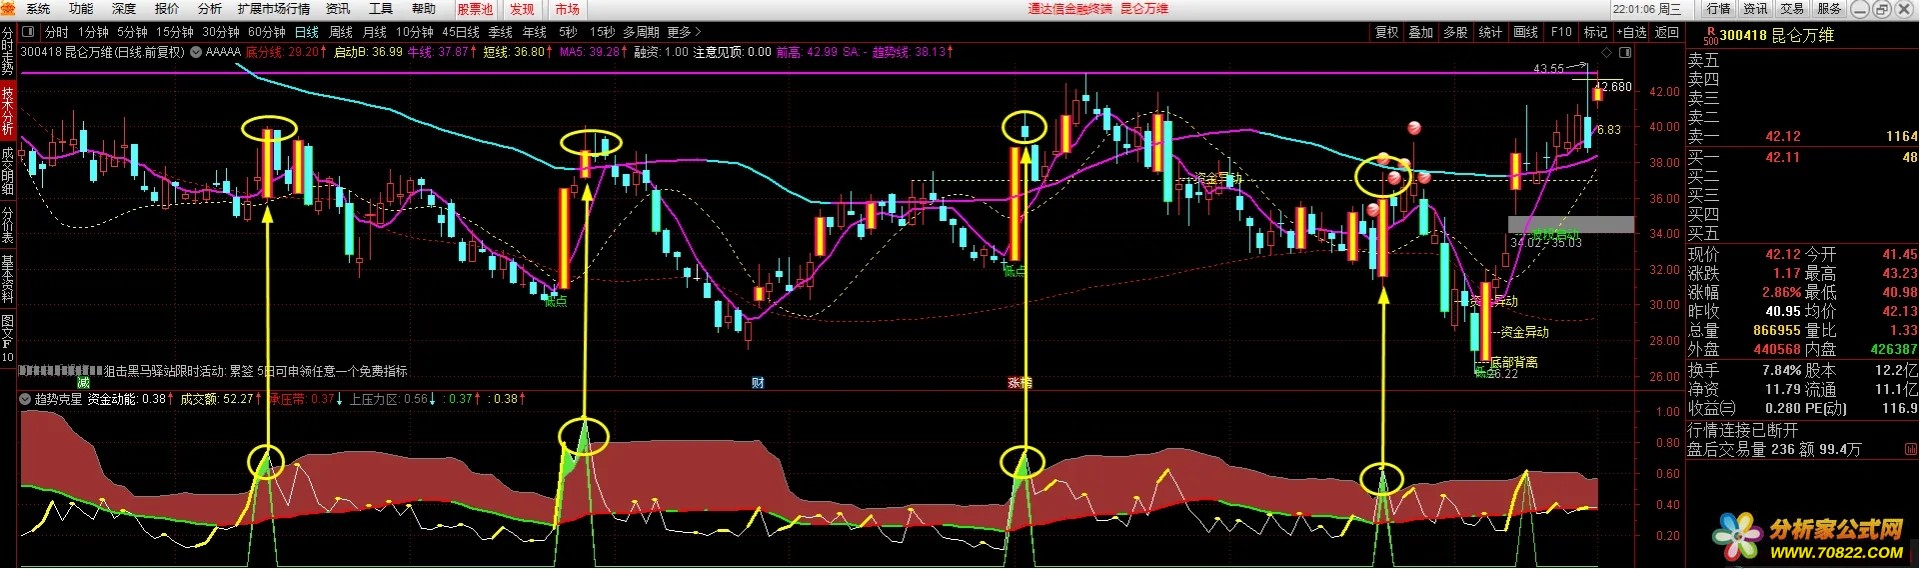Click the small chart icon near 盘后交易量

click(1909, 450)
